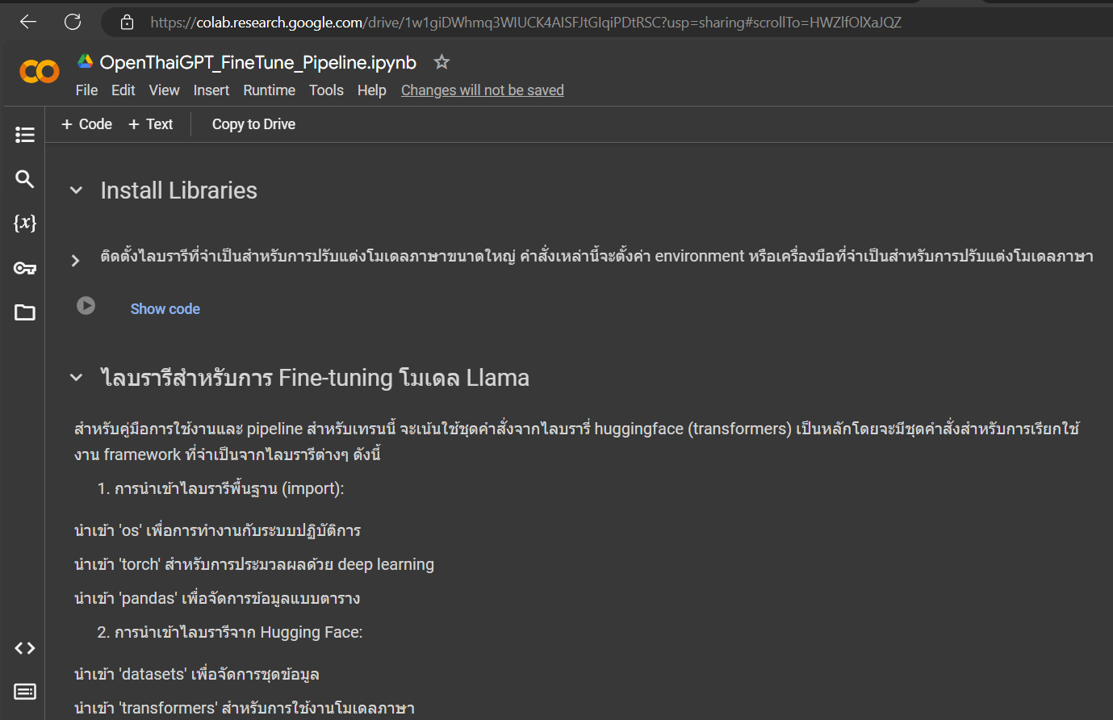This screenshot has width=1113, height=720.
Task: Open the table of contents panel
Action: [25, 134]
